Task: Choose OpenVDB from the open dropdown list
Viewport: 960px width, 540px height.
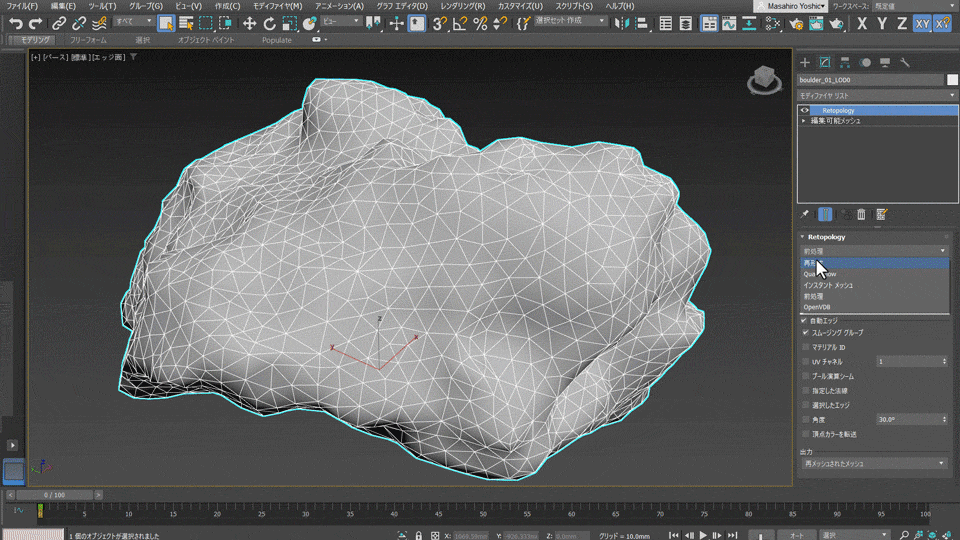Action: 816,307
